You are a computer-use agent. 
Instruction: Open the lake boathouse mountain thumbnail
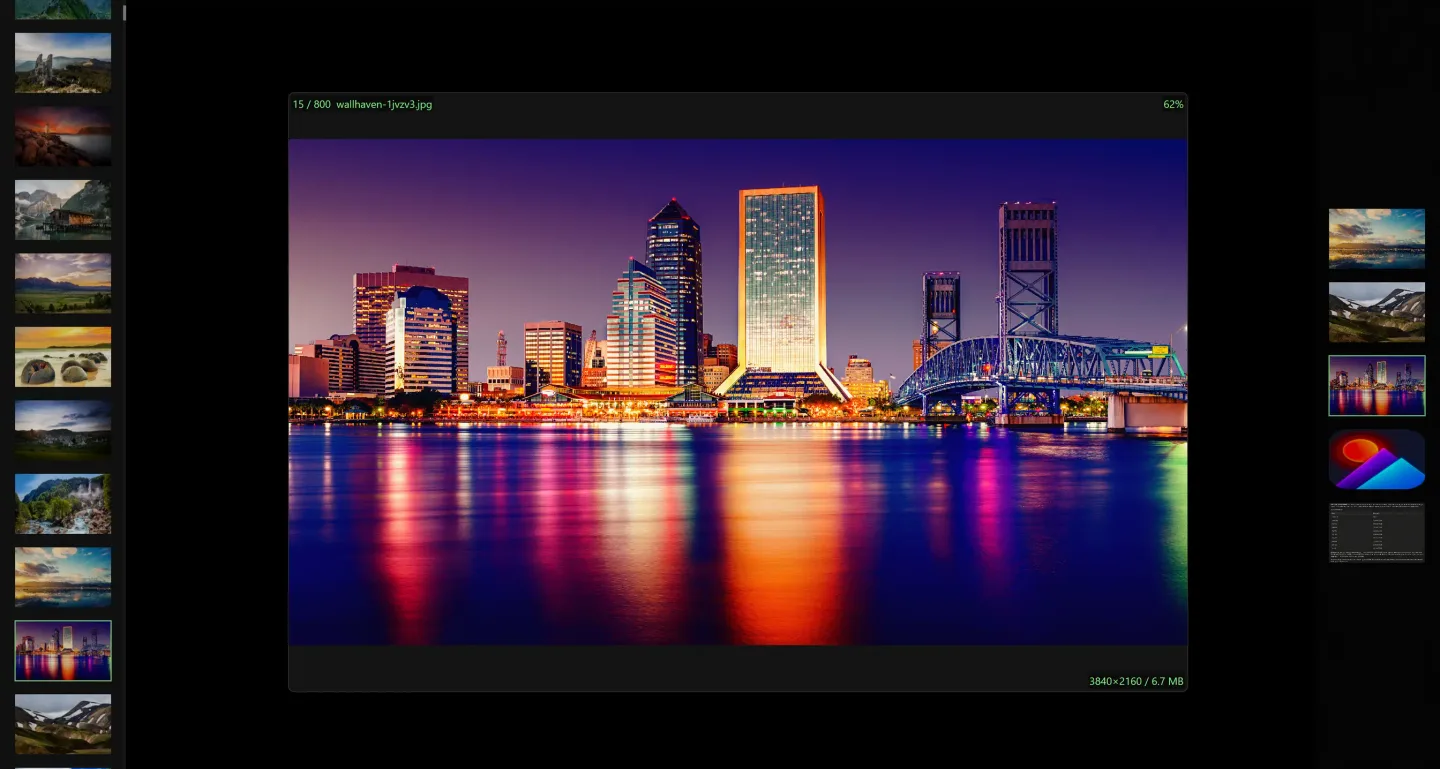(63, 210)
